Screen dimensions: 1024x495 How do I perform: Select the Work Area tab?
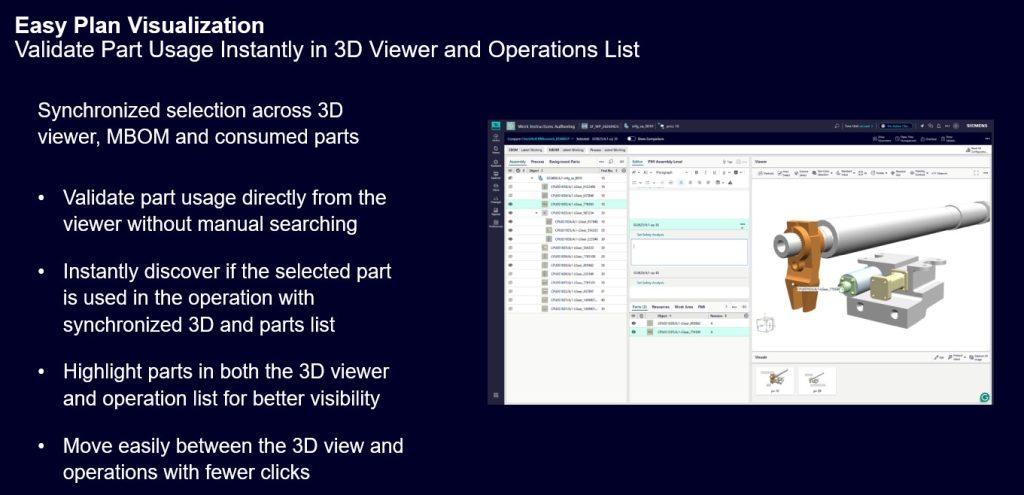[684, 307]
